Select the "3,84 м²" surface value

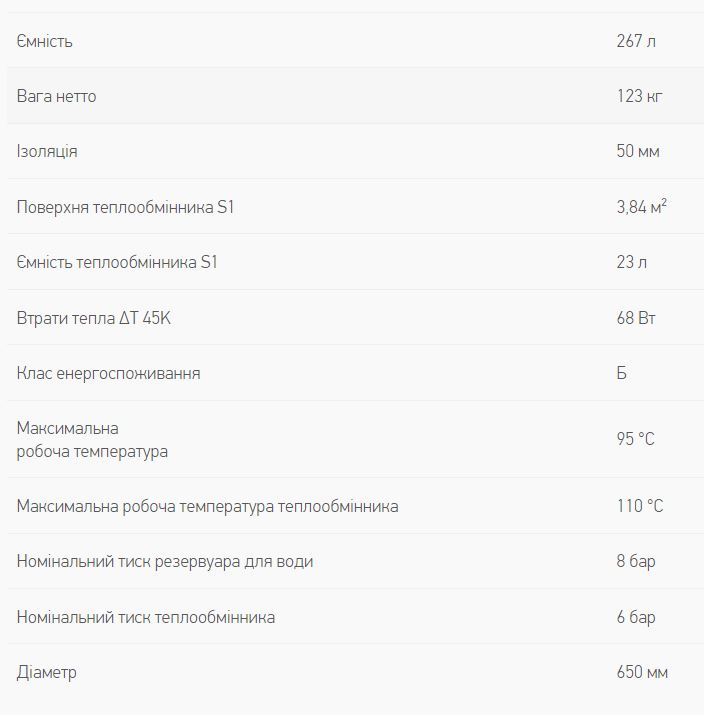pyautogui.click(x=642, y=207)
